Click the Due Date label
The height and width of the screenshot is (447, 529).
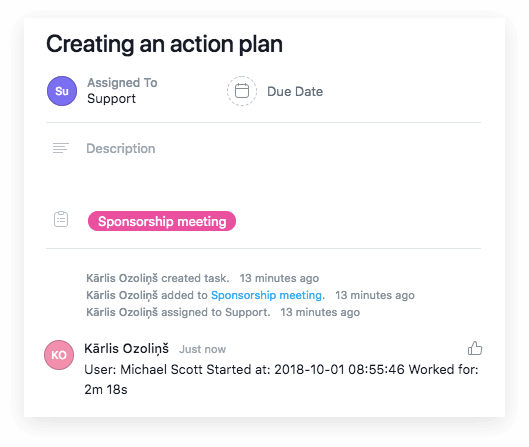[x=295, y=91]
